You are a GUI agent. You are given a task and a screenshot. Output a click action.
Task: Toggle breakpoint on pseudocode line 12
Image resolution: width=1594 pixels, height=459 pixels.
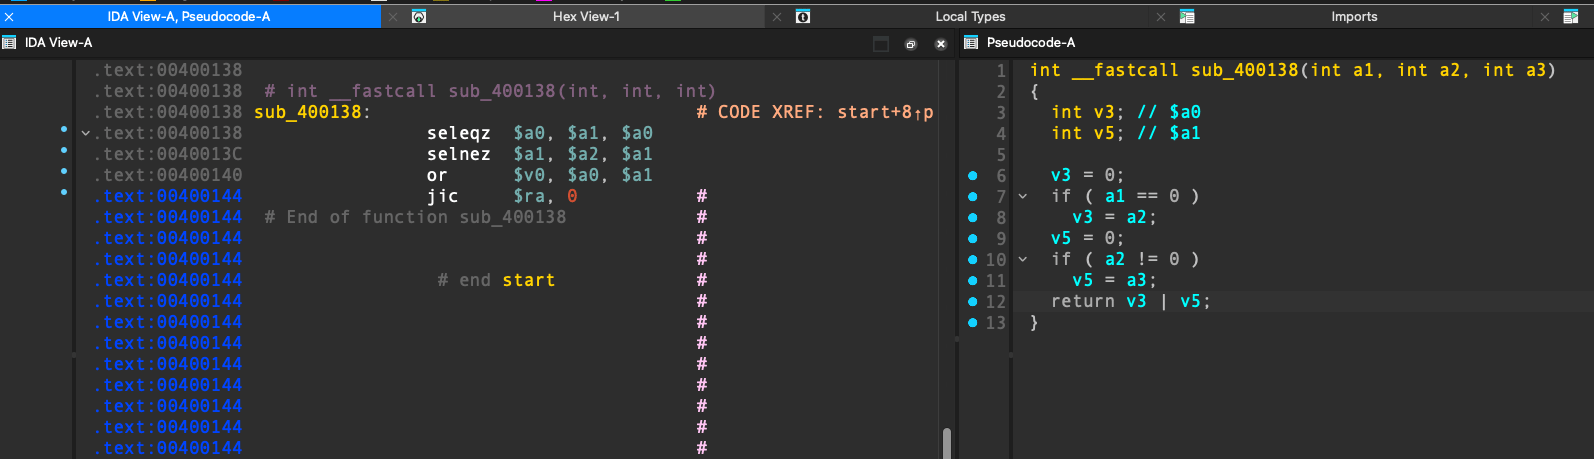[x=973, y=302]
